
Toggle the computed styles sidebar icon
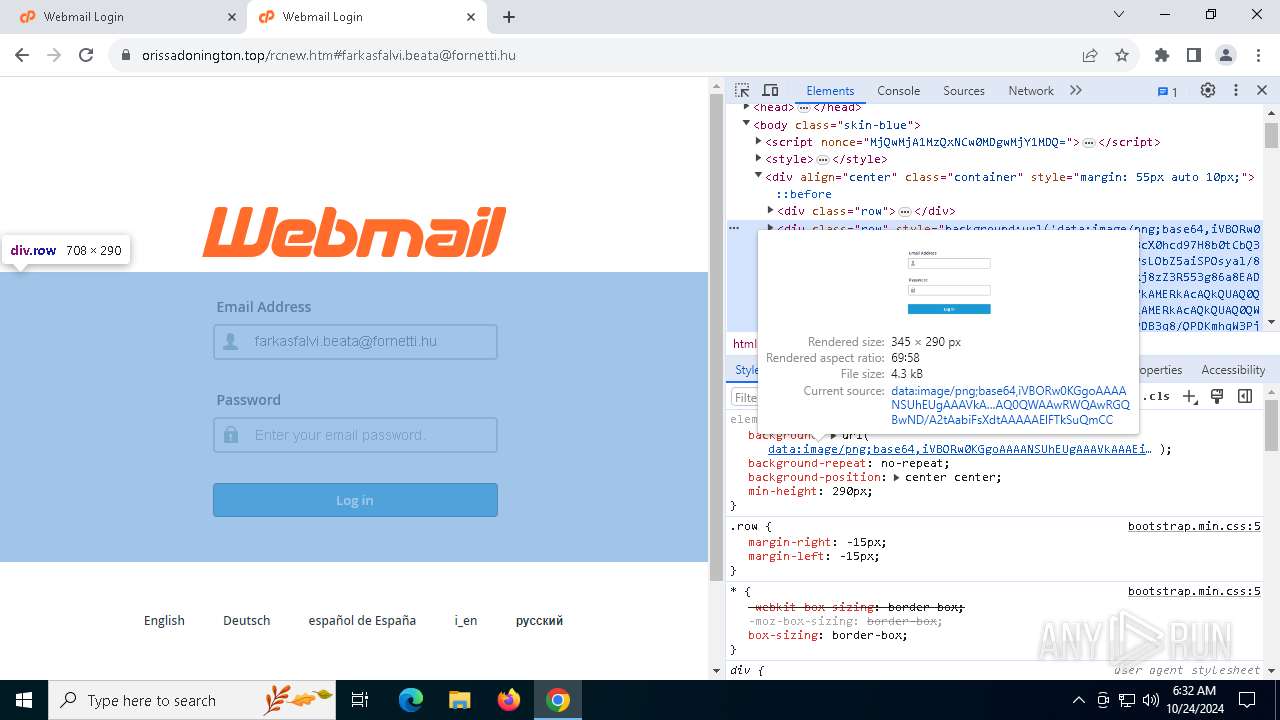(1245, 396)
